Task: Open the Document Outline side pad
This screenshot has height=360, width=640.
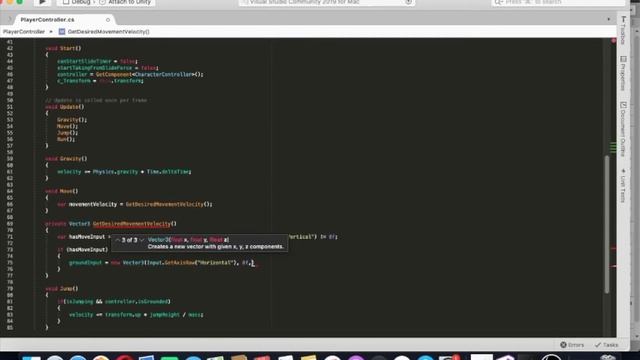Action: point(623,129)
